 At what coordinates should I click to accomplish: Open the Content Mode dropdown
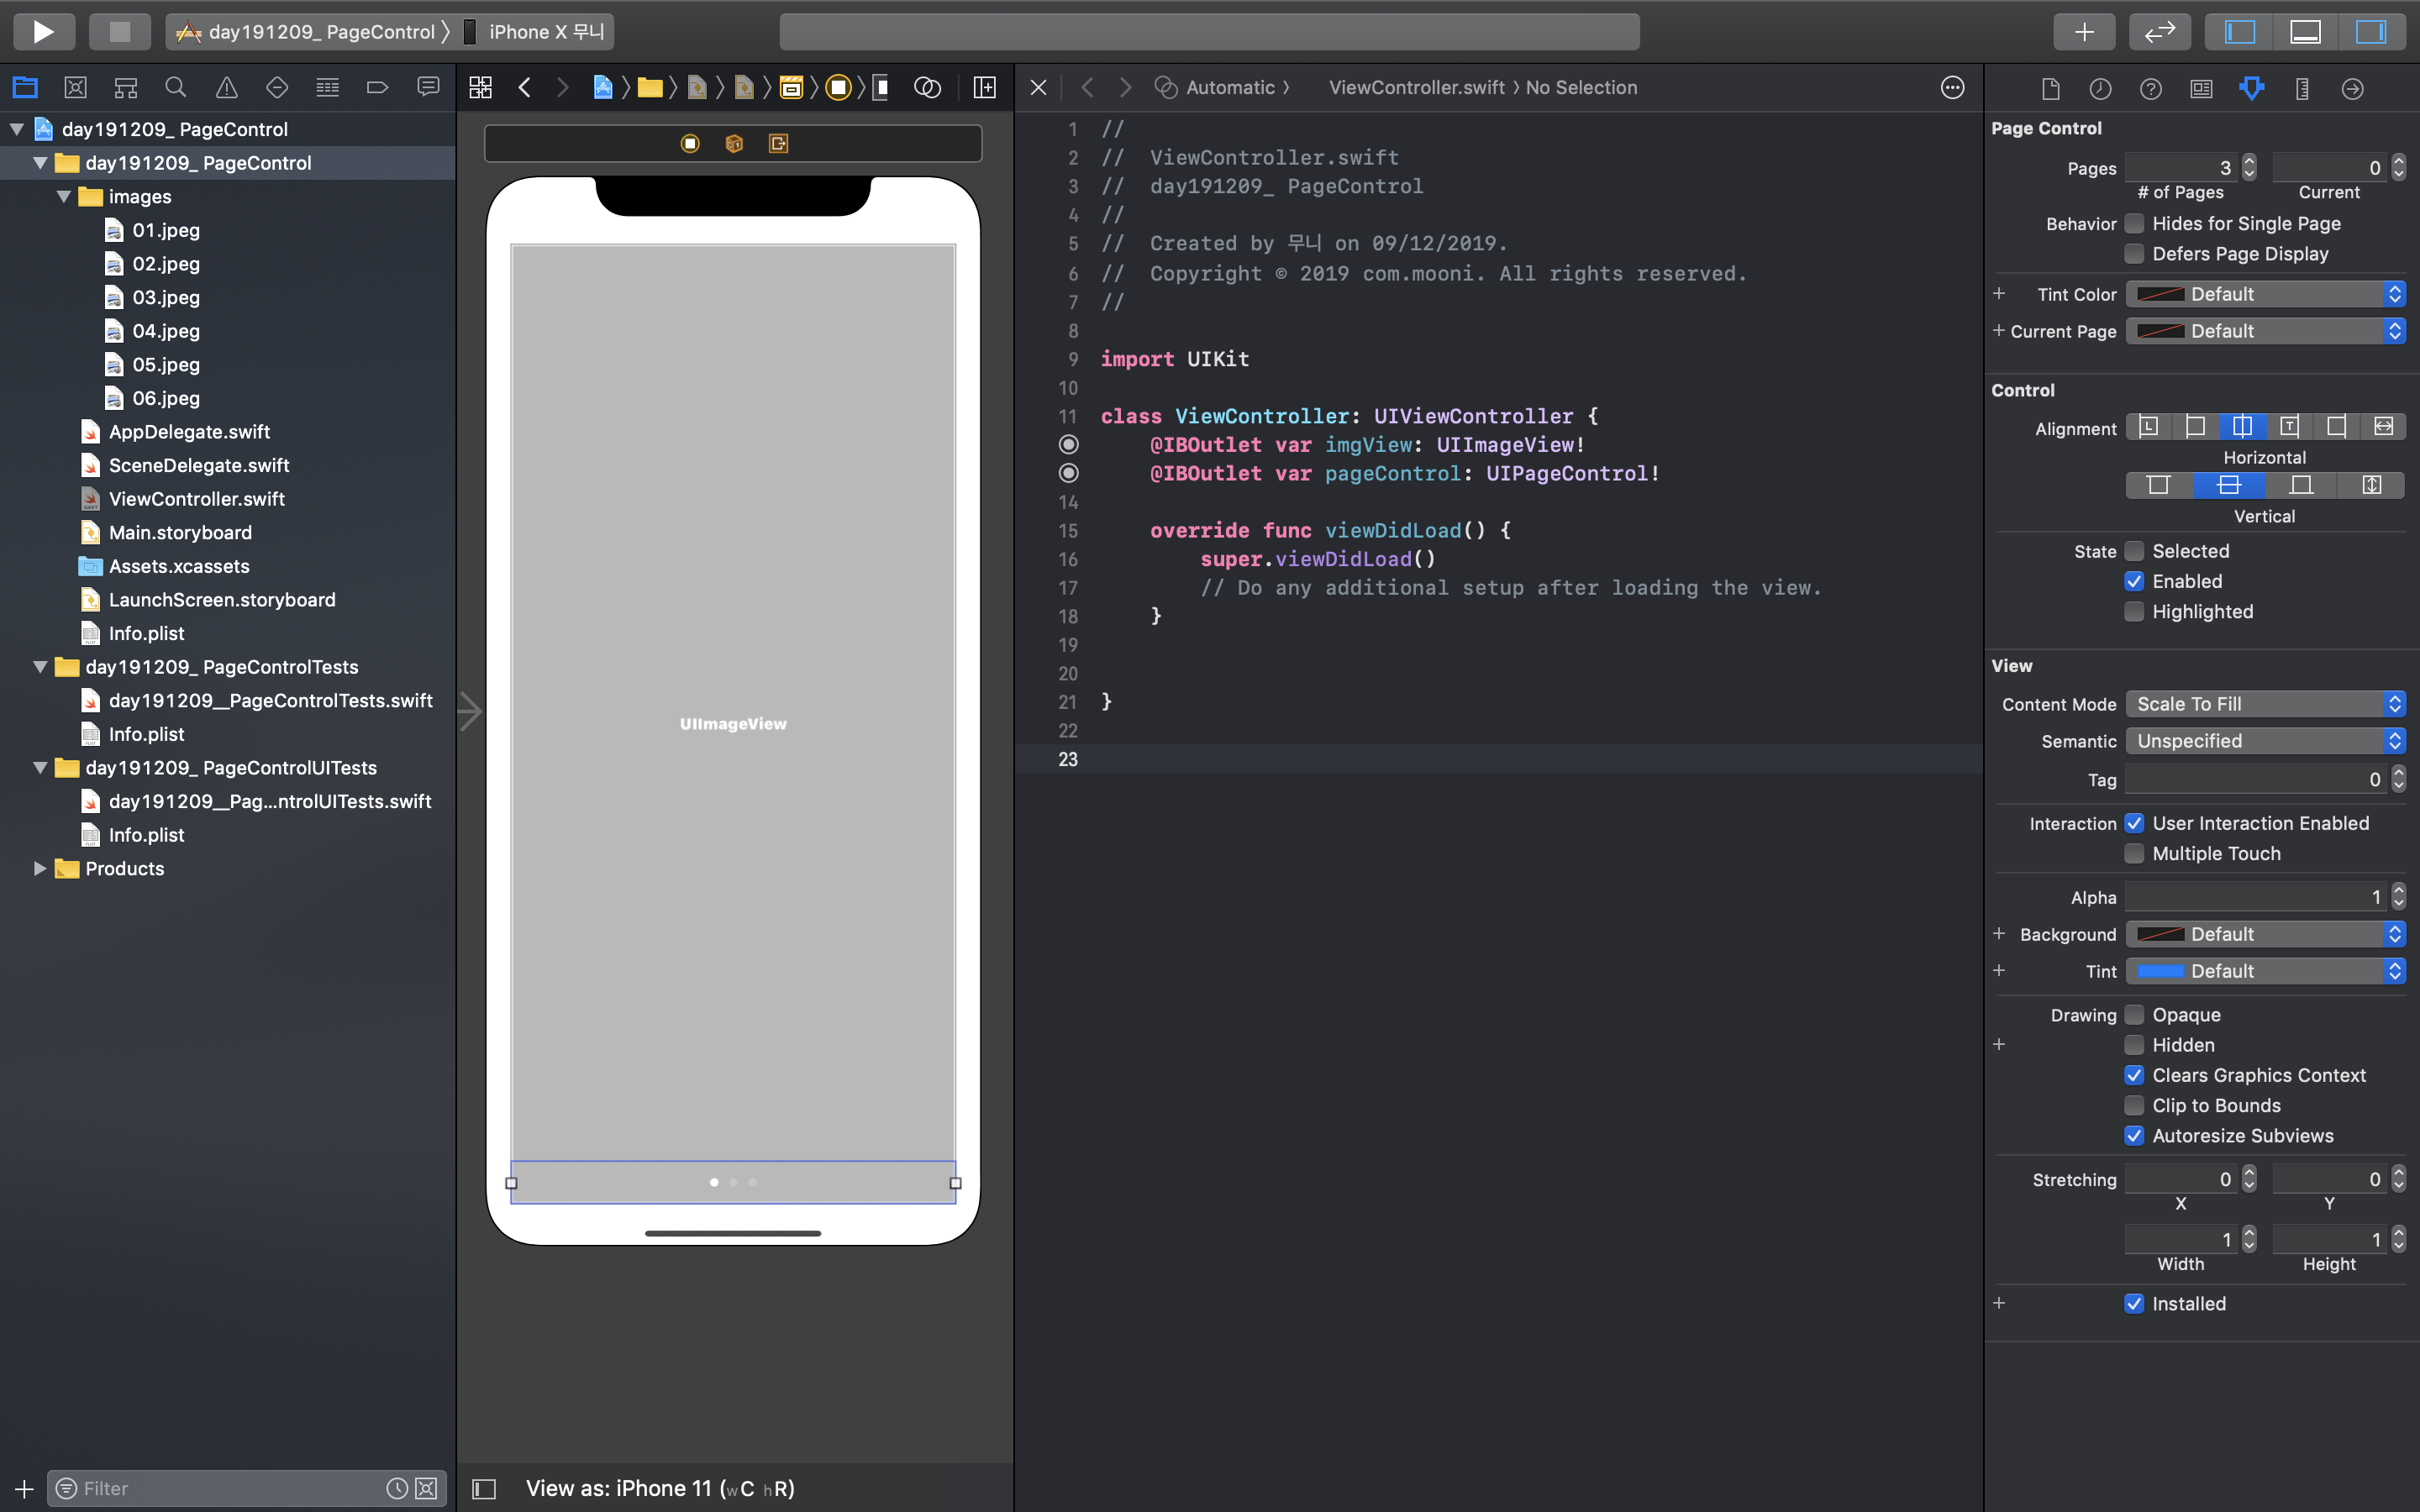click(2264, 704)
